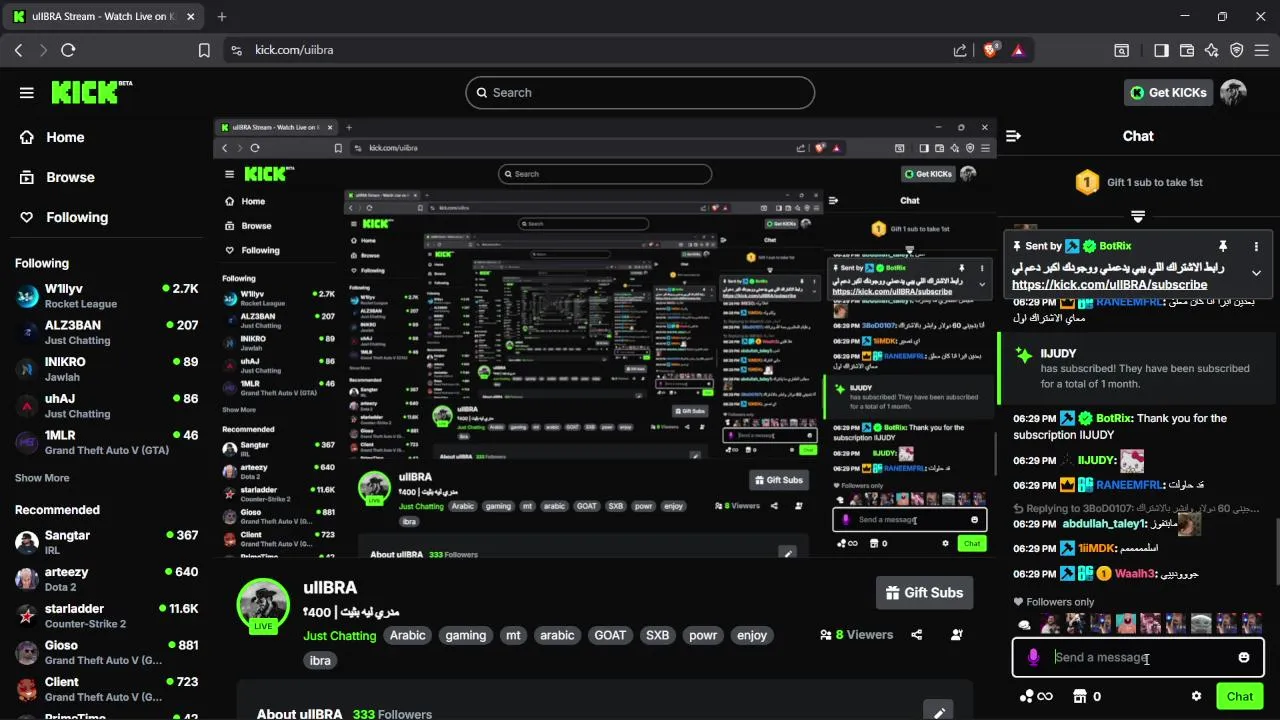
Task: Open the pinned message three-dot menu
Action: [1256, 246]
